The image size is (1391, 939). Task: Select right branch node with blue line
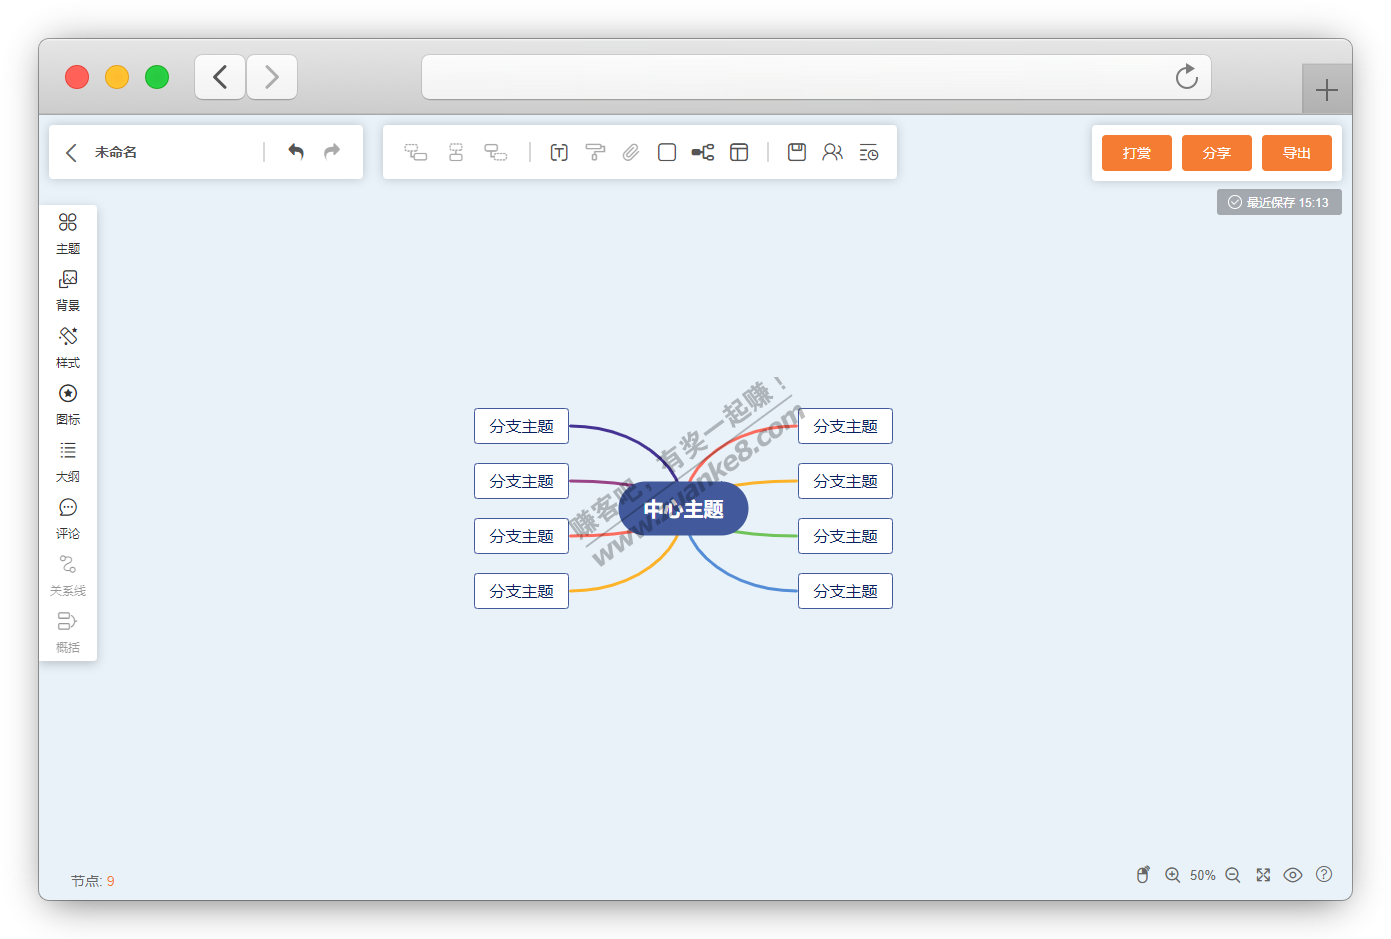[x=845, y=591]
